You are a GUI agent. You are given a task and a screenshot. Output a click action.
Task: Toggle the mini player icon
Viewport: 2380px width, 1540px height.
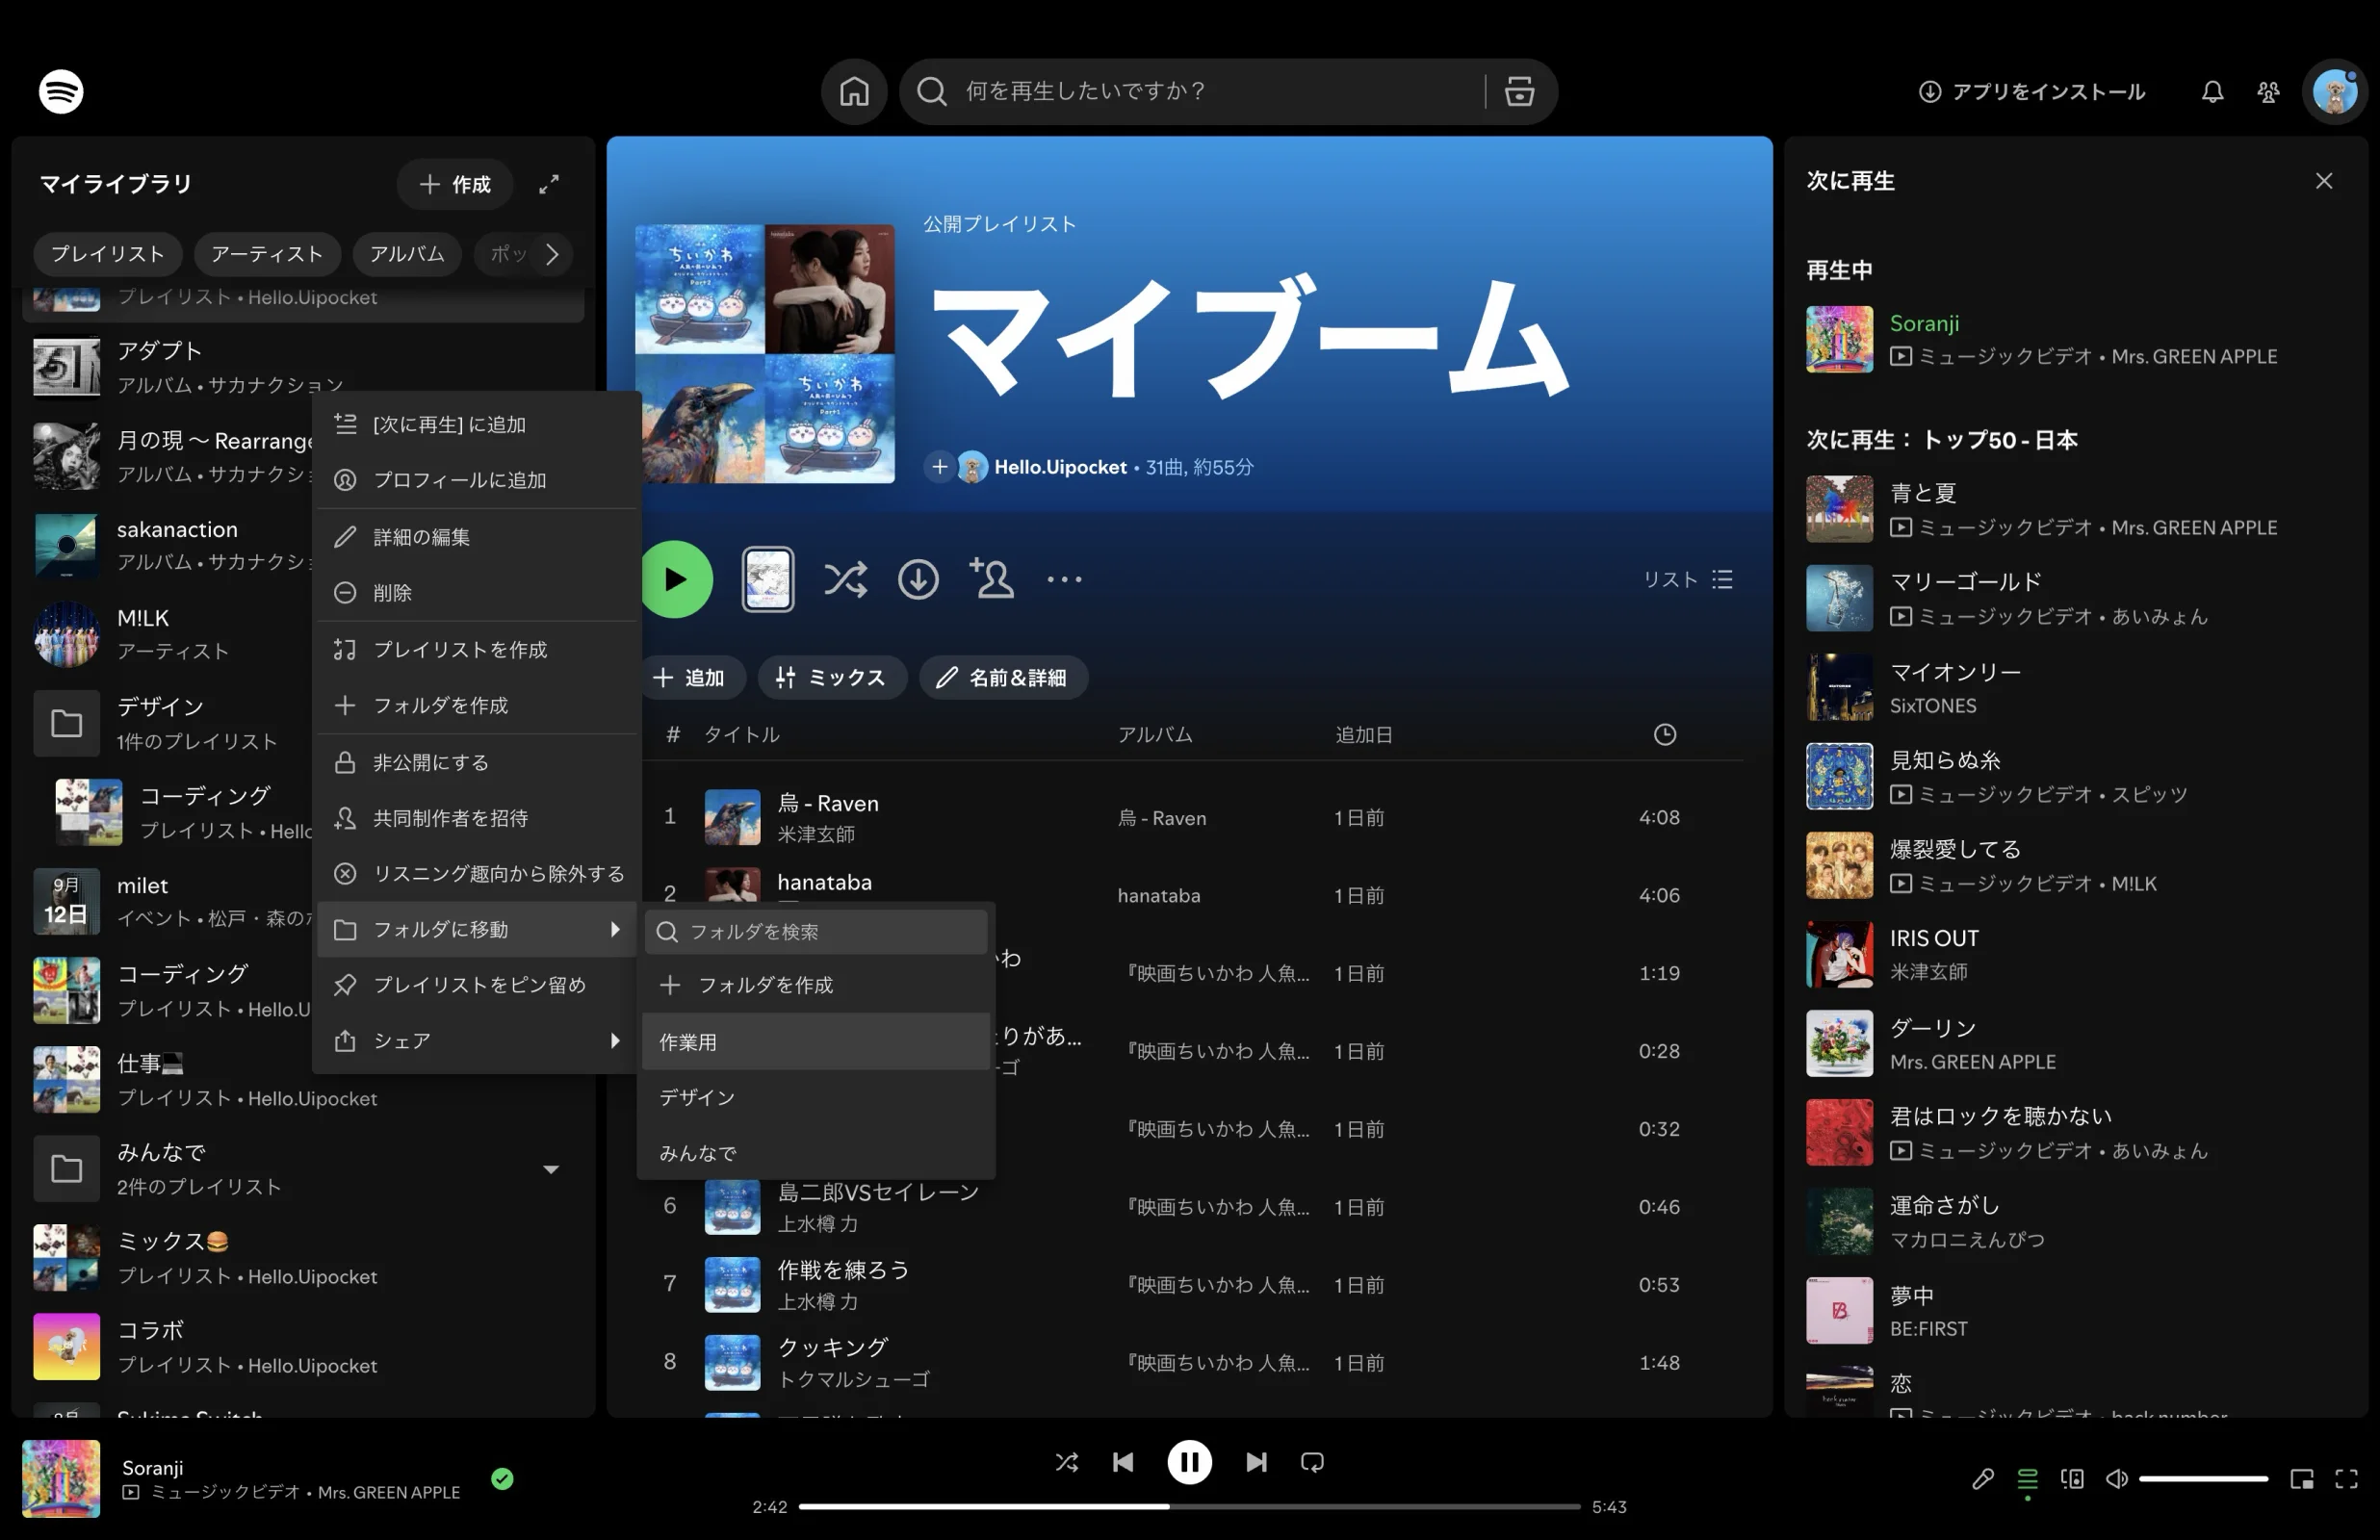tap(2301, 1478)
